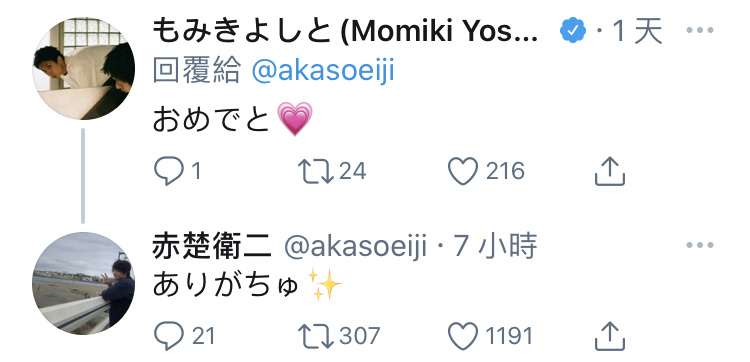The height and width of the screenshot is (362, 750).
Task: View 赤楚衛二's beach profile picture
Action: 84,283
